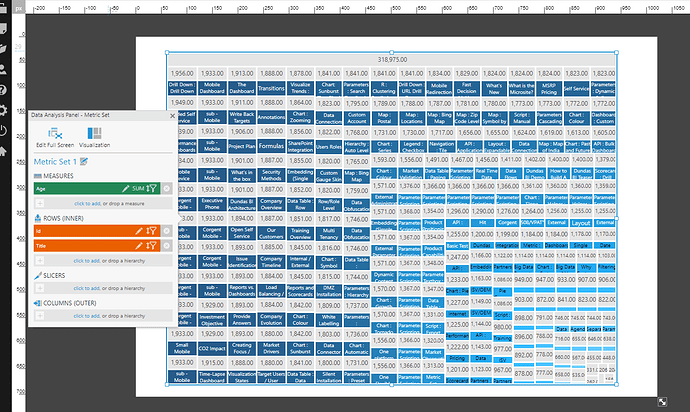Select the Open Self Service treemap cell

point(242,233)
